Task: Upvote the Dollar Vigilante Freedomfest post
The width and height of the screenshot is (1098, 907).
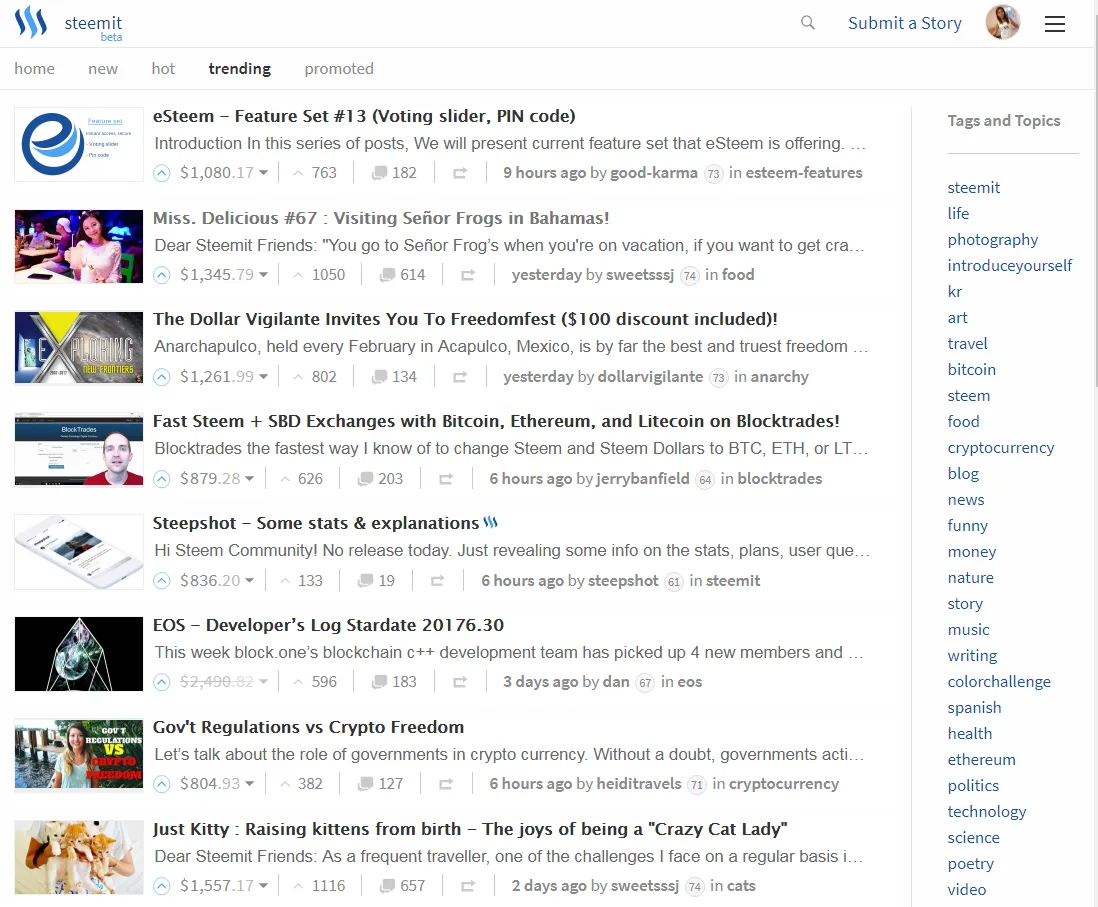Action: 162,378
